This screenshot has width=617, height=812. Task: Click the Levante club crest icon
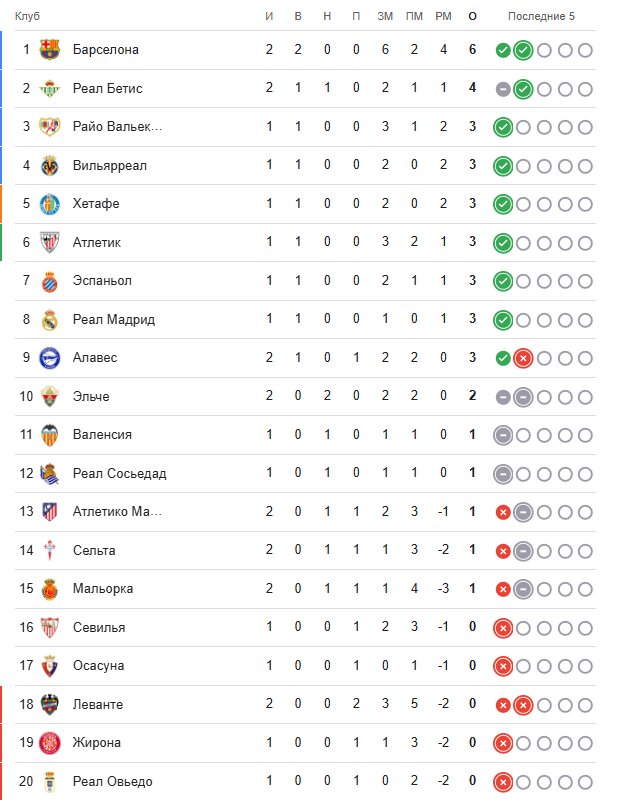click(x=49, y=705)
